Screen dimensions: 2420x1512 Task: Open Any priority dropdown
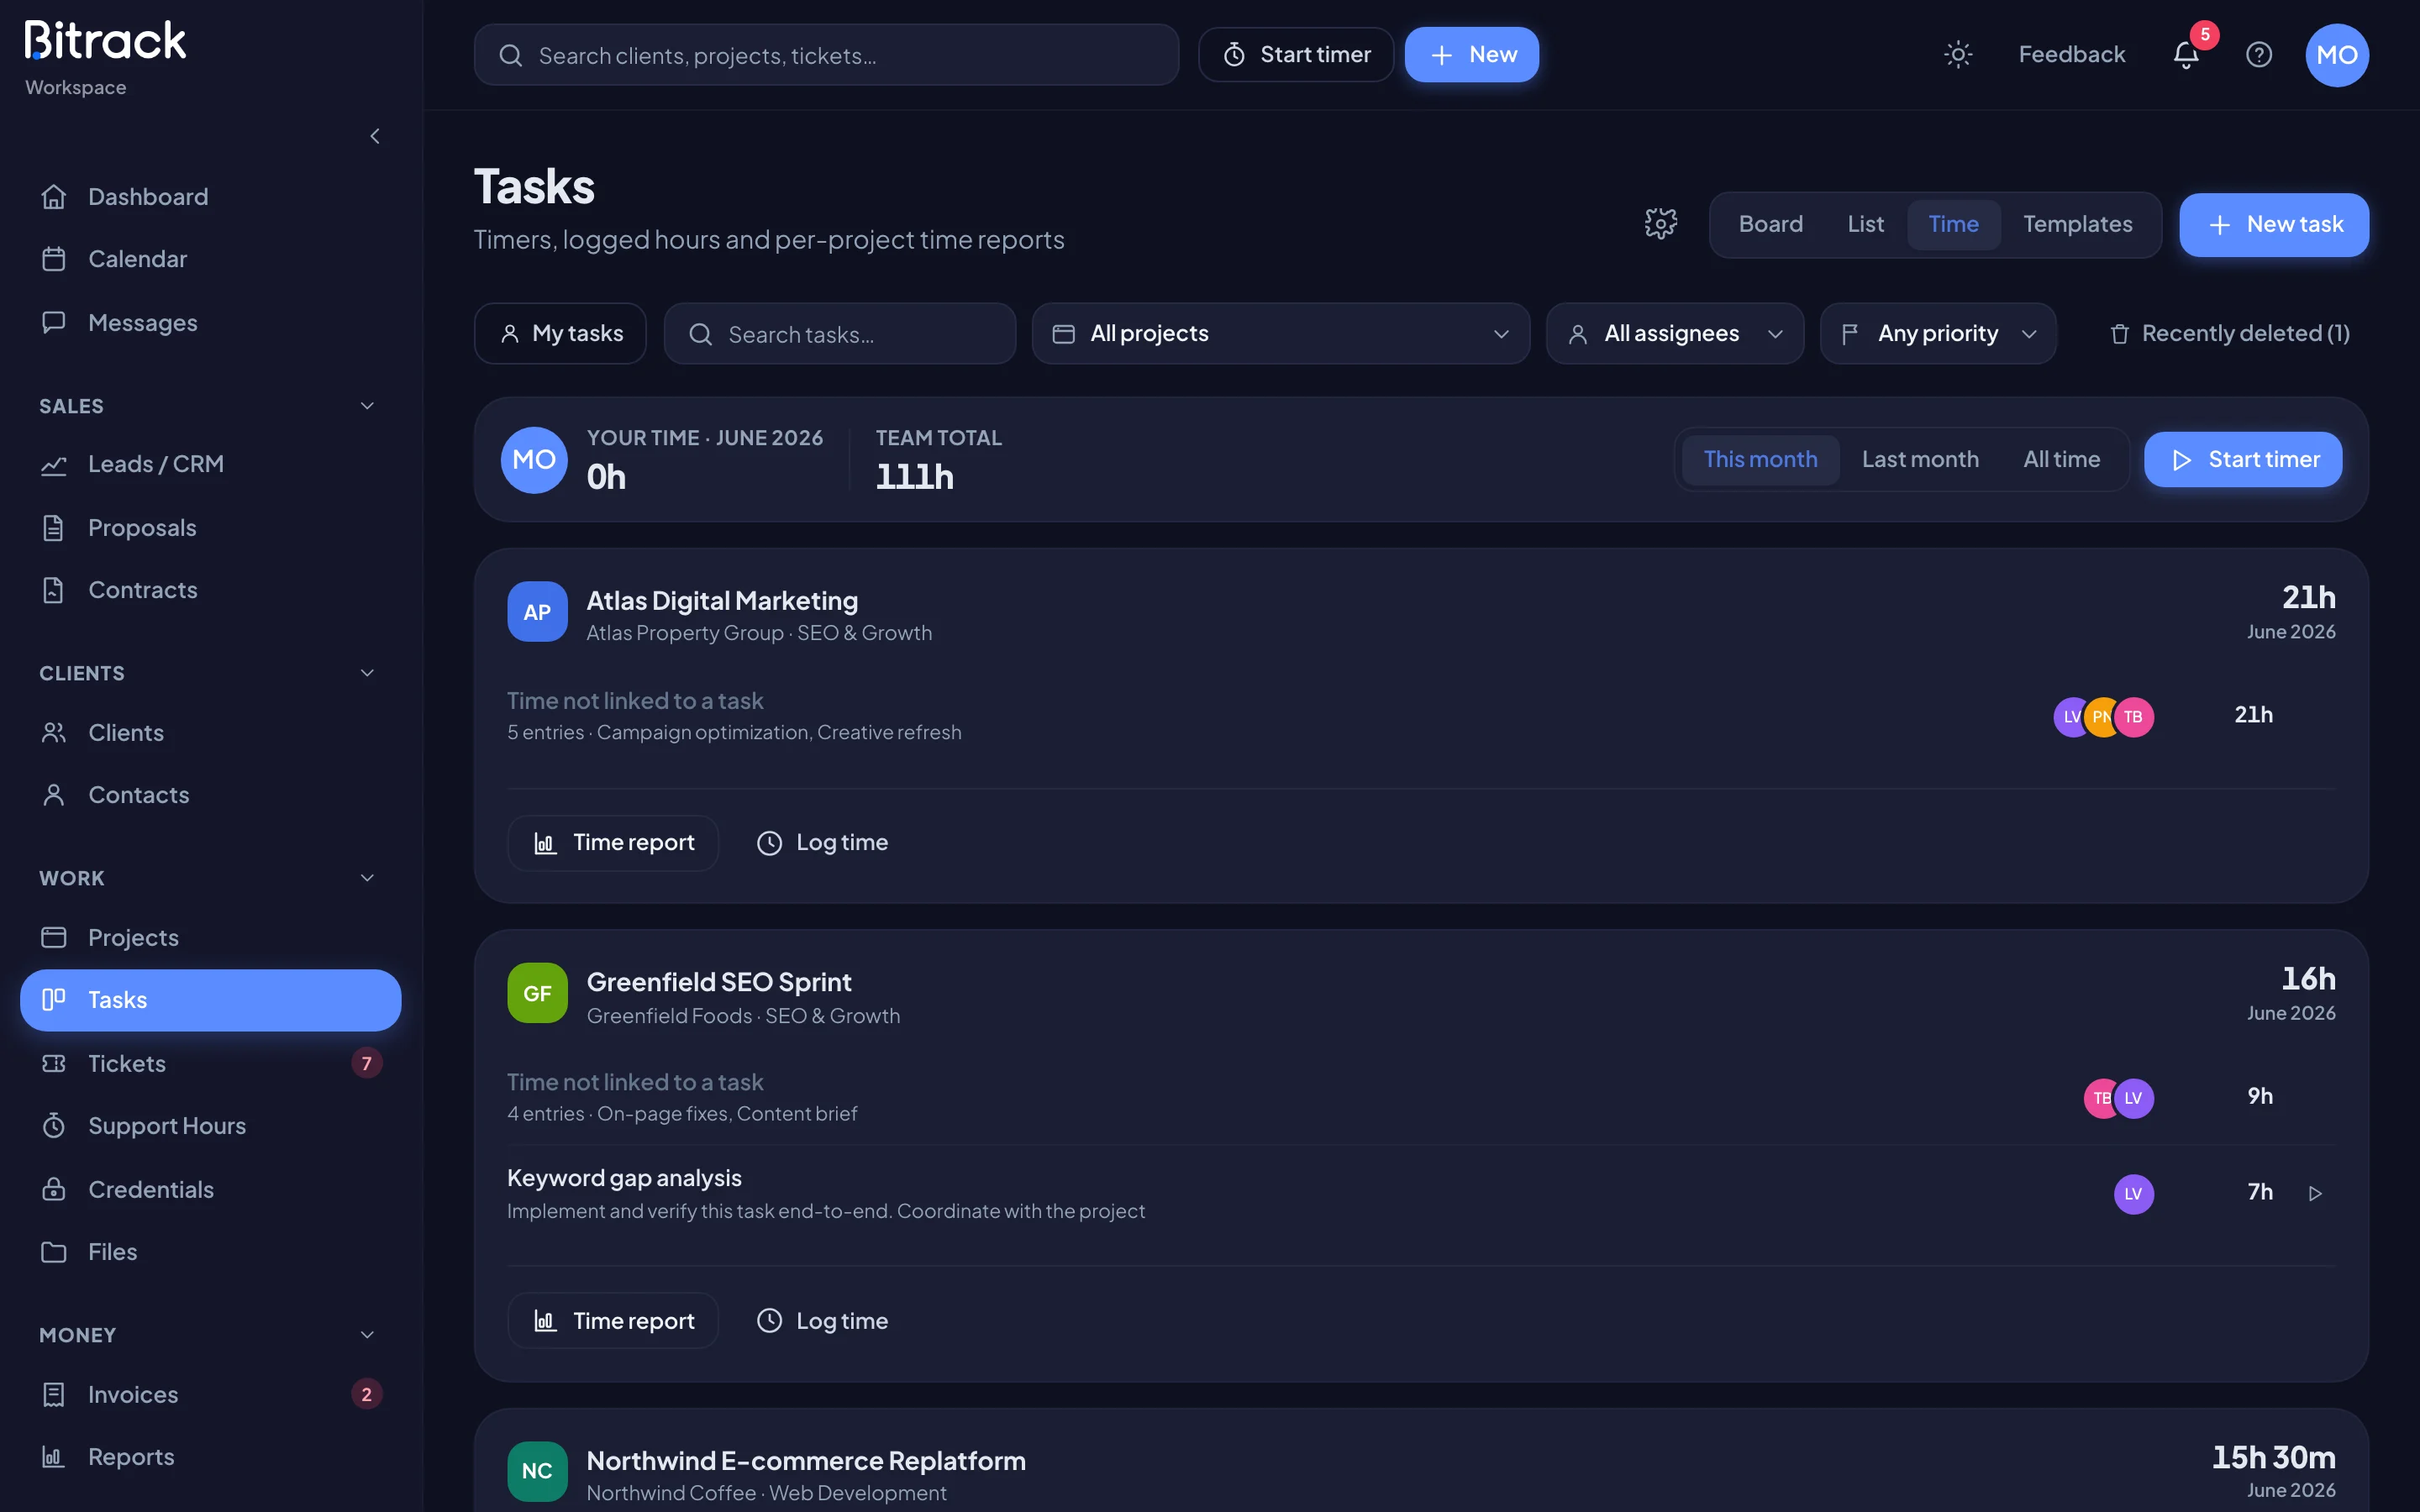point(1938,333)
